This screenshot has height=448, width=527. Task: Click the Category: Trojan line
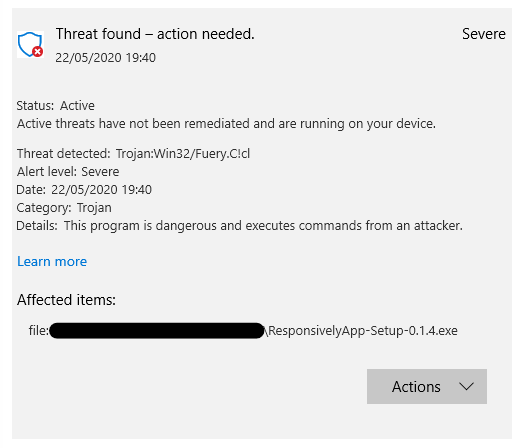[64, 208]
